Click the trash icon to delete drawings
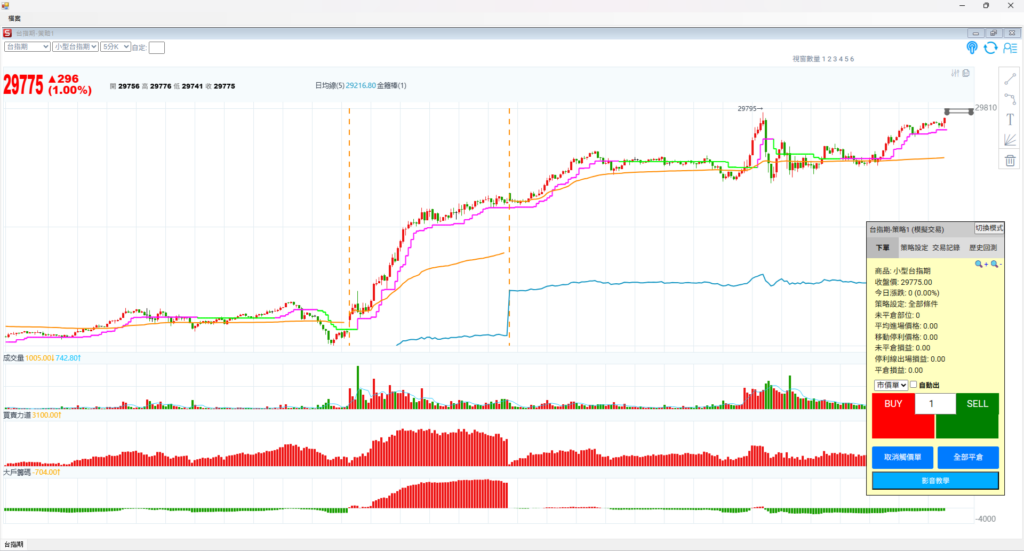Image resolution: width=1024 pixels, height=551 pixels. tap(1010, 160)
